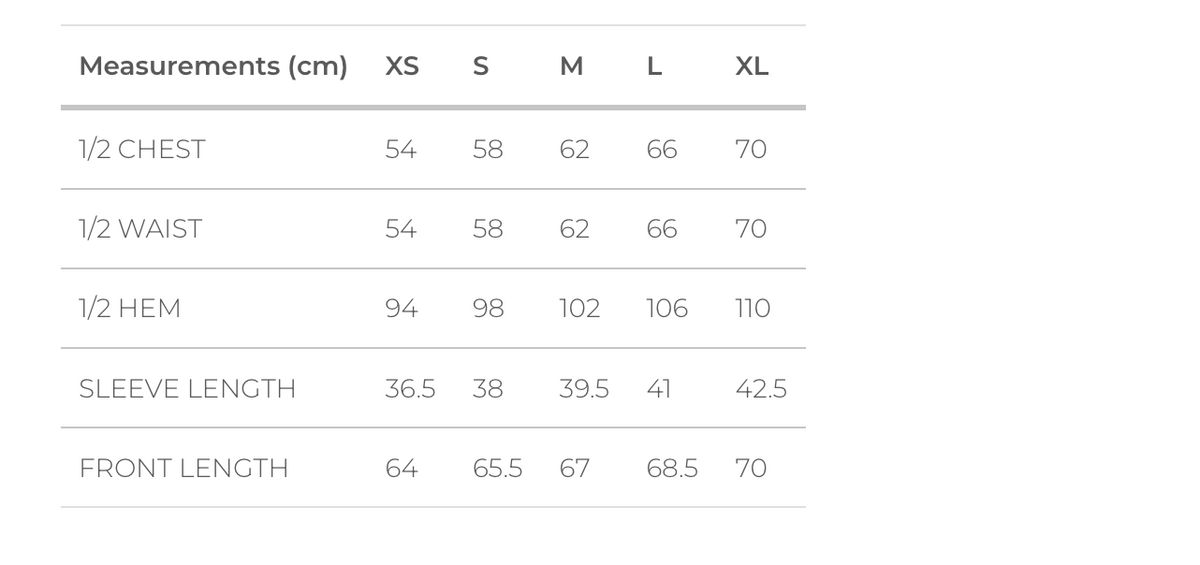Select the XS size column header
The image size is (1200, 565).
click(x=402, y=67)
